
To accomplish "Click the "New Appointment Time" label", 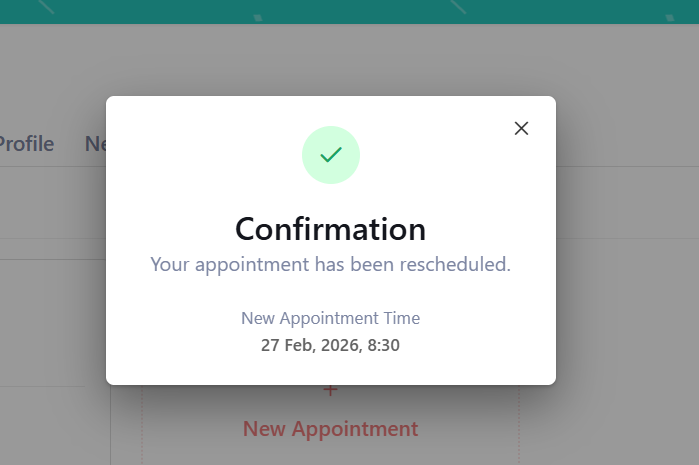I will click(331, 318).
